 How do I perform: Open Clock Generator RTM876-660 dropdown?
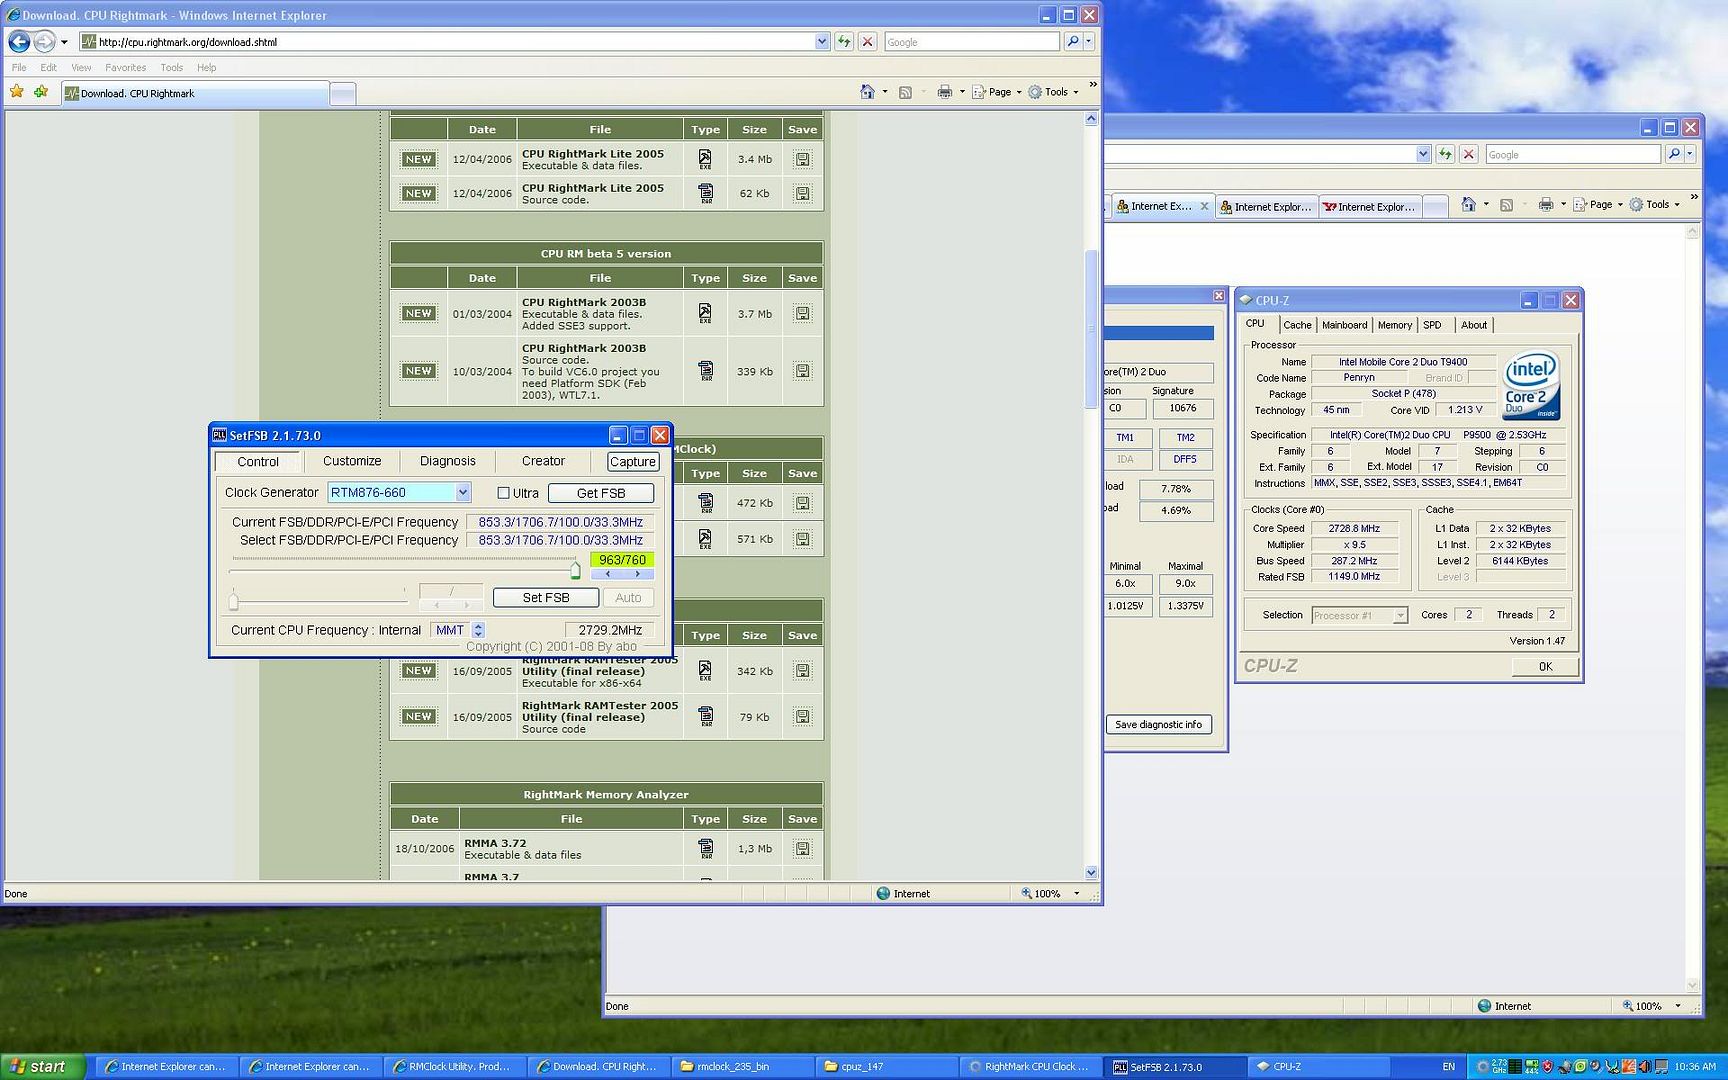click(463, 492)
